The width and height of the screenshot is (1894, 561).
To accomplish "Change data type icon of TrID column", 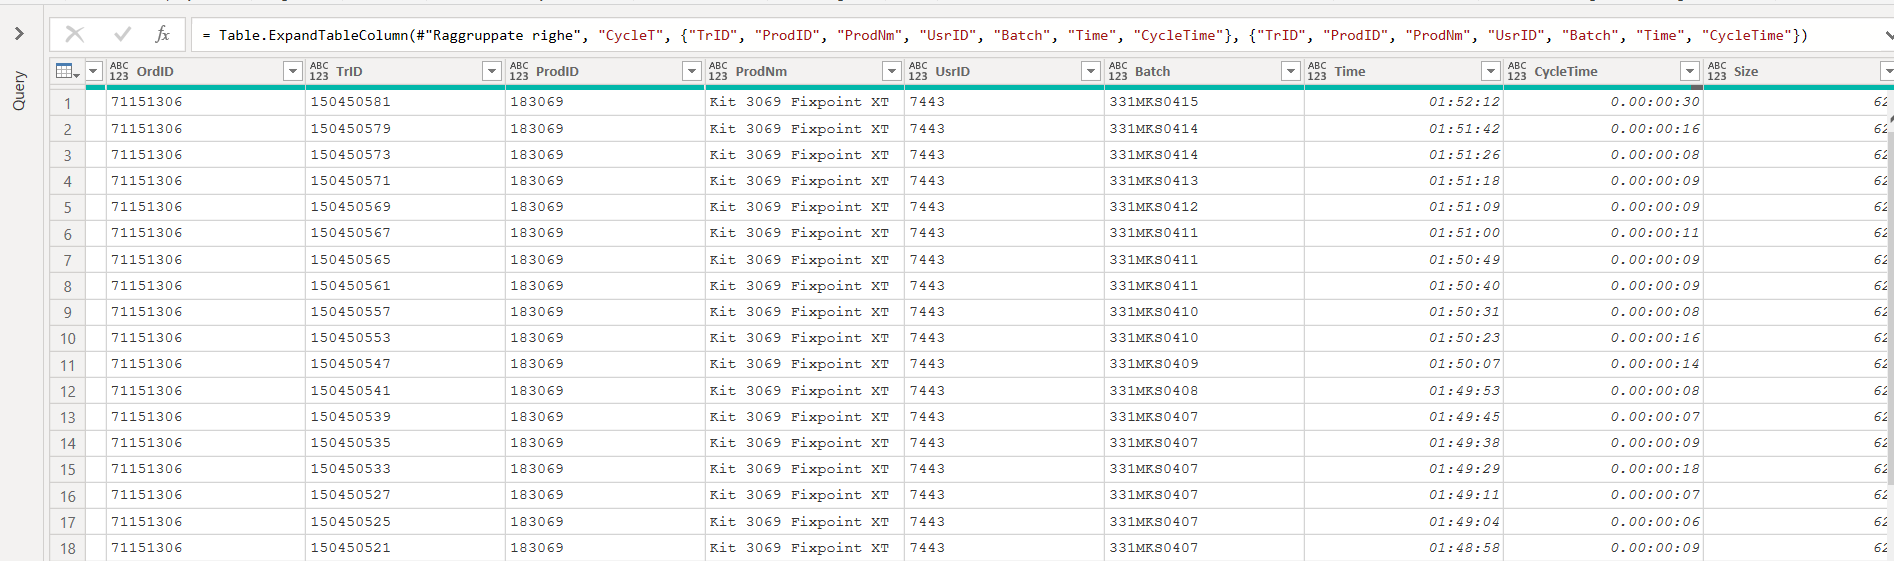I will 319,71.
